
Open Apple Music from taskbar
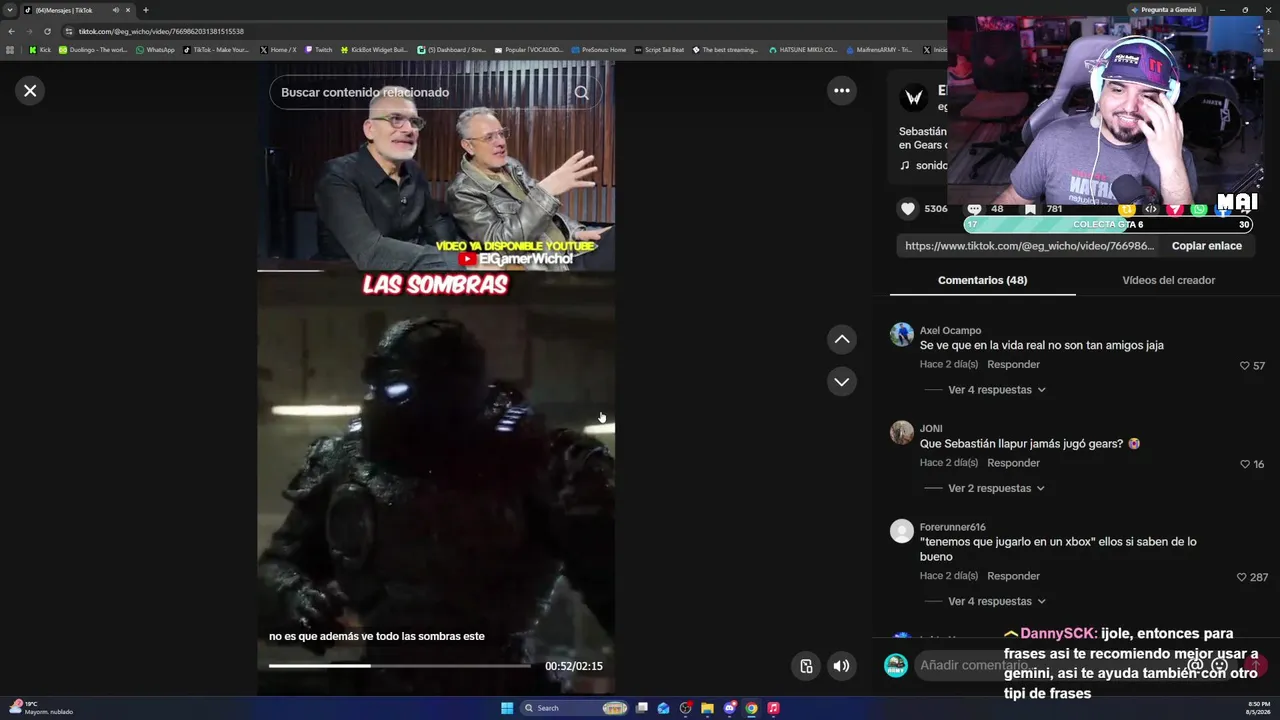pos(773,708)
